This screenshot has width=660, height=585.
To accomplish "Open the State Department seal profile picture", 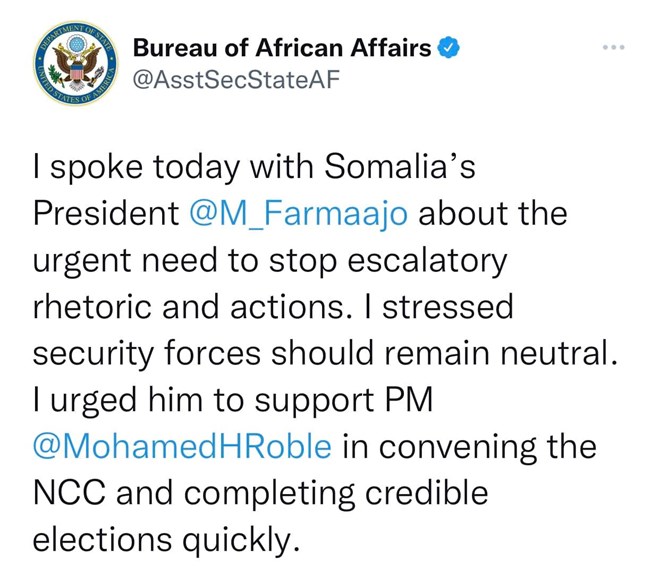I will point(68,63).
